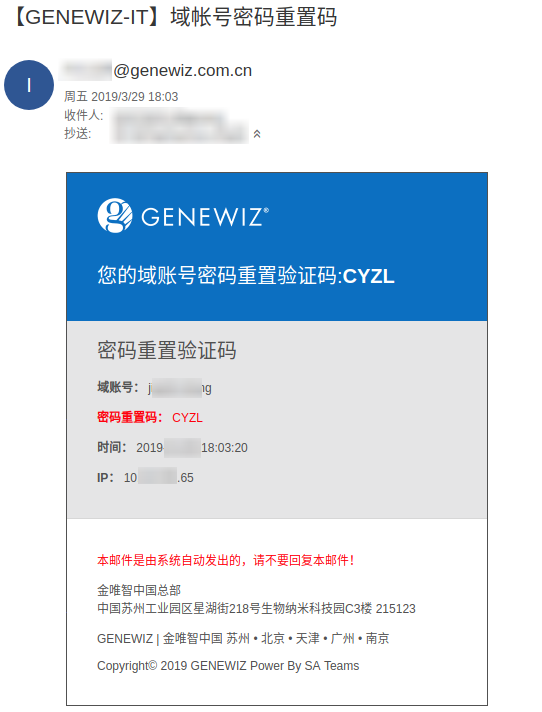Image resolution: width=542 pixels, height=712 pixels.
Task: Click the IP address line
Action: (x=145, y=478)
